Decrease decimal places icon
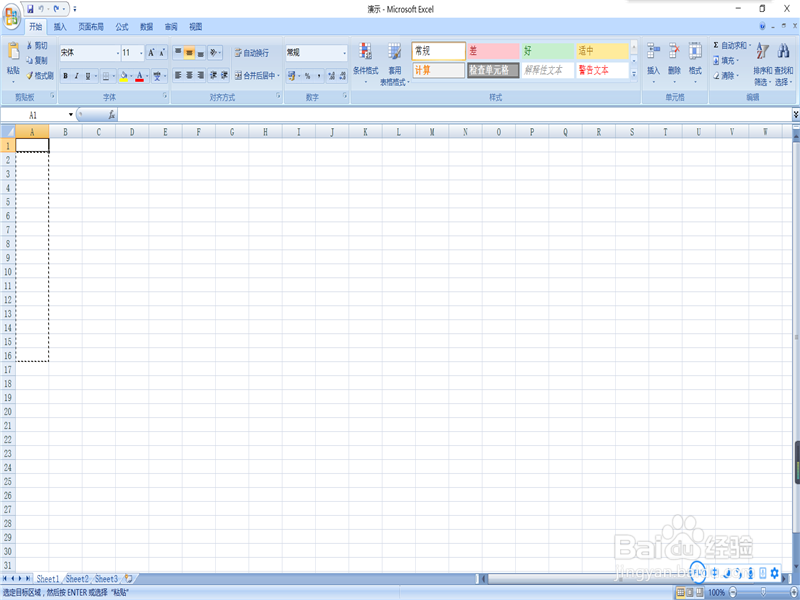The width and height of the screenshot is (800, 600). [x=342, y=76]
